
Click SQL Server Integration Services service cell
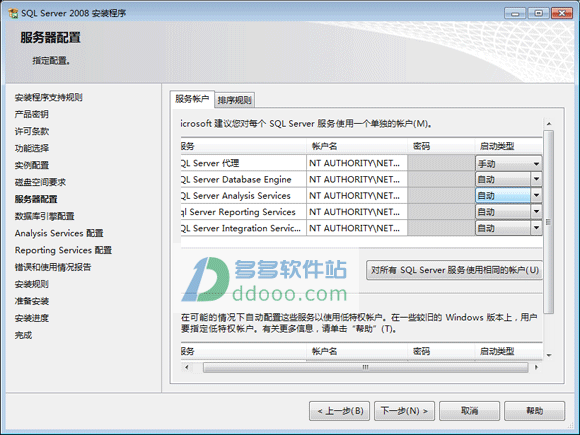pos(243,228)
